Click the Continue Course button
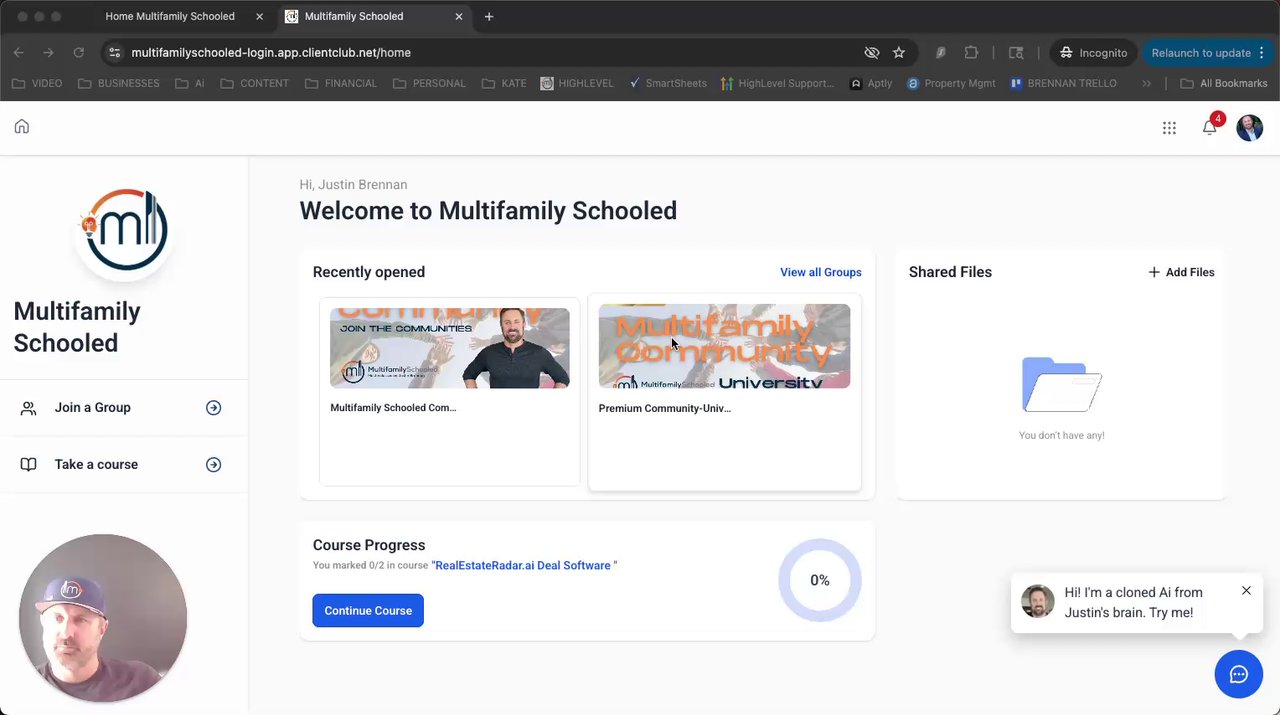This screenshot has height=715, width=1280. tap(368, 611)
